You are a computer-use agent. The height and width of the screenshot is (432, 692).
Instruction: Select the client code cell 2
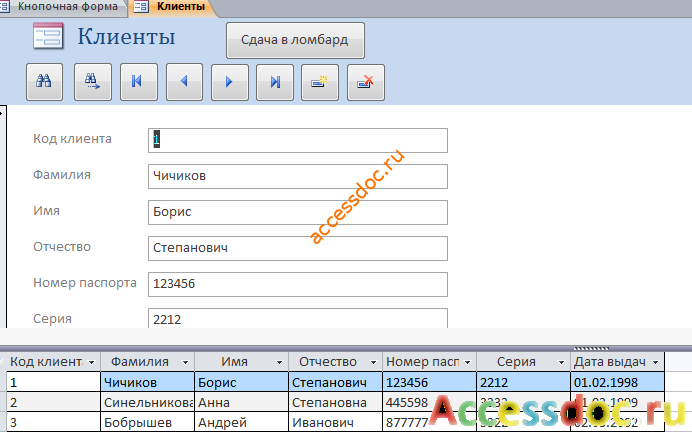(x=53, y=402)
